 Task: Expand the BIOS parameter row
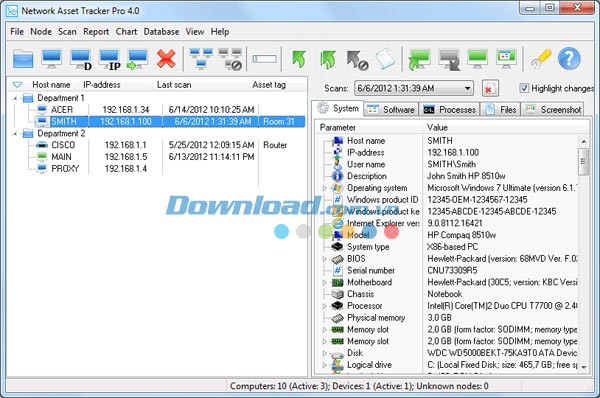(x=325, y=259)
